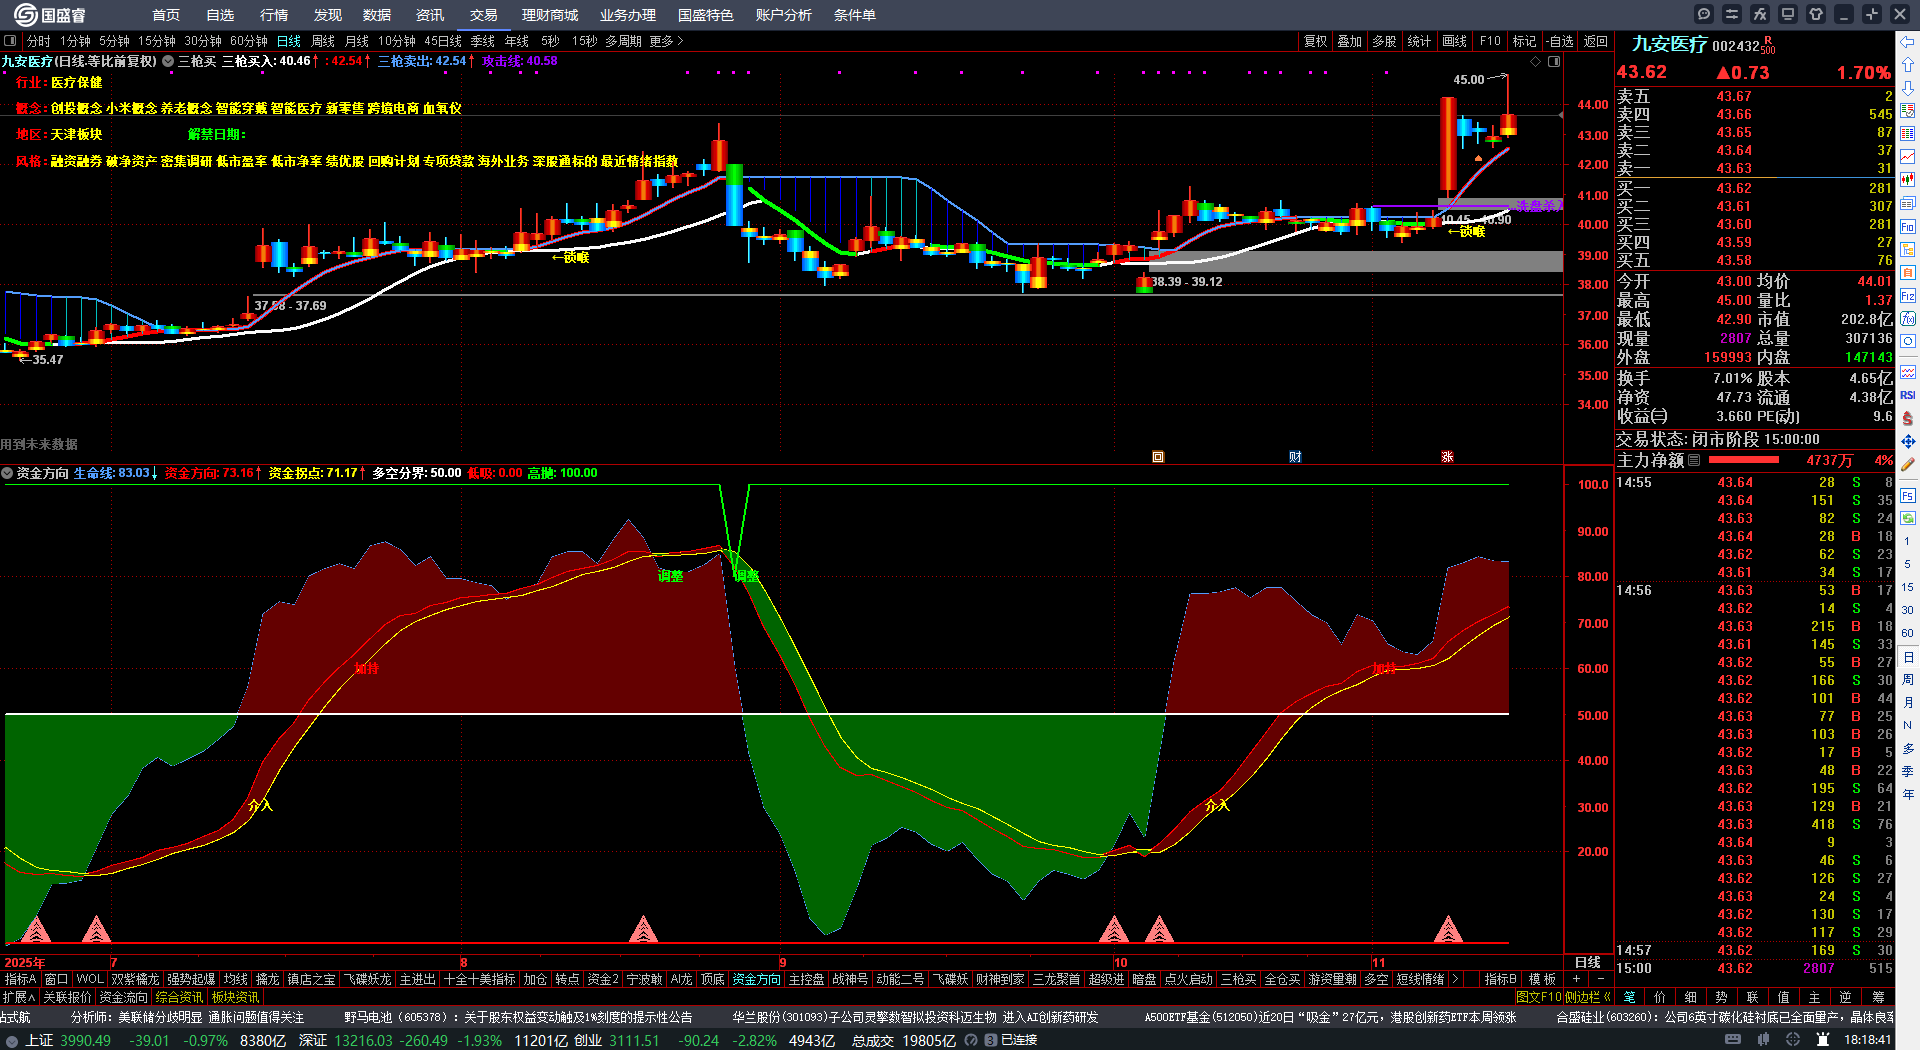Toggle -自选 watchlist removal
The height and width of the screenshot is (1050, 1920).
(1560, 41)
